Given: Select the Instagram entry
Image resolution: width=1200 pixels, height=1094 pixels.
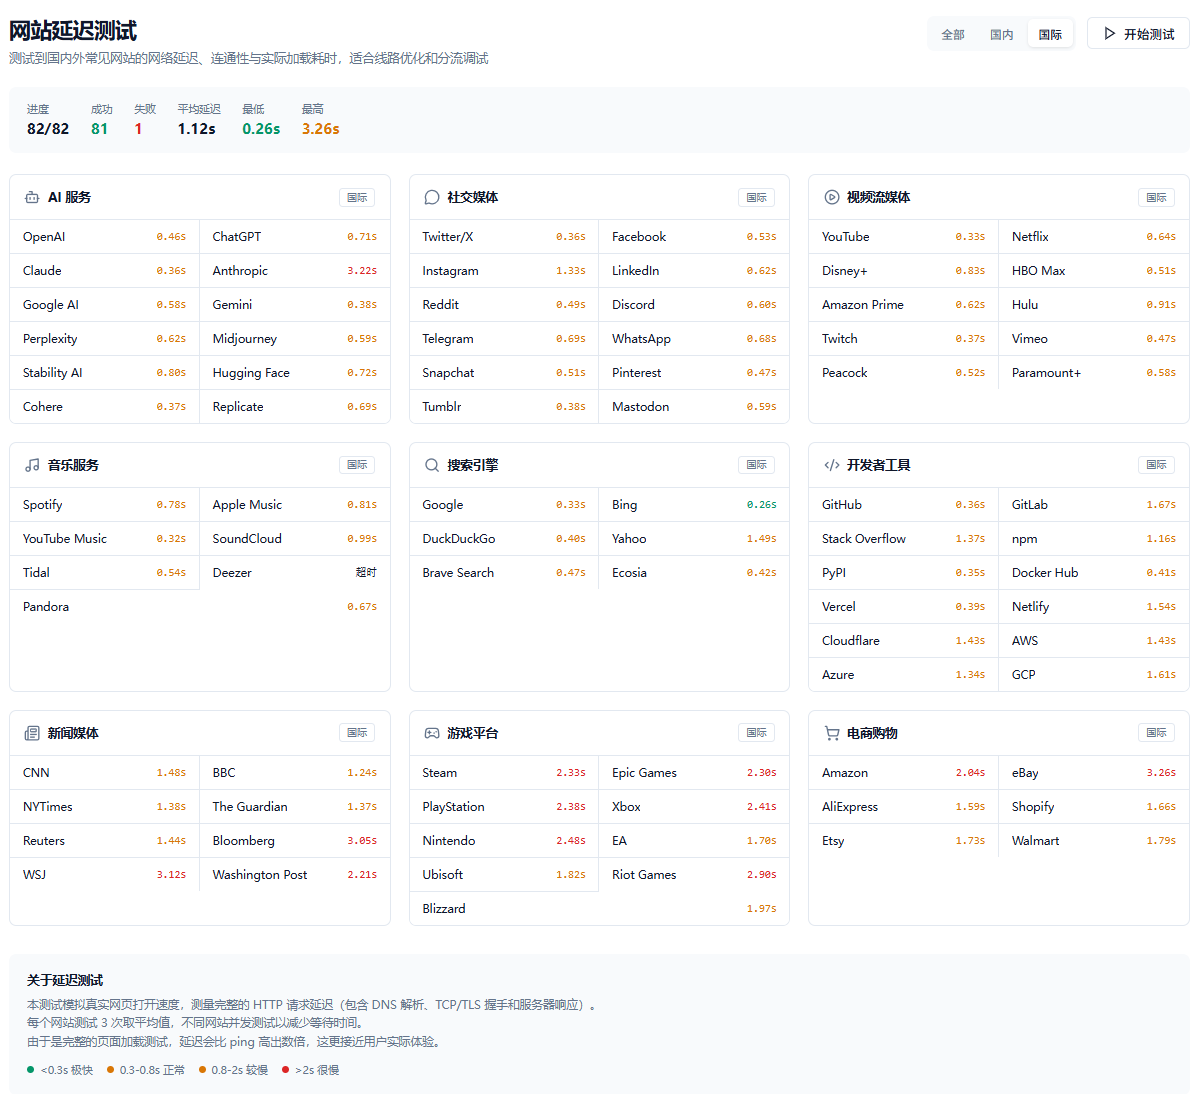Looking at the screenshot, I should click(x=504, y=271).
